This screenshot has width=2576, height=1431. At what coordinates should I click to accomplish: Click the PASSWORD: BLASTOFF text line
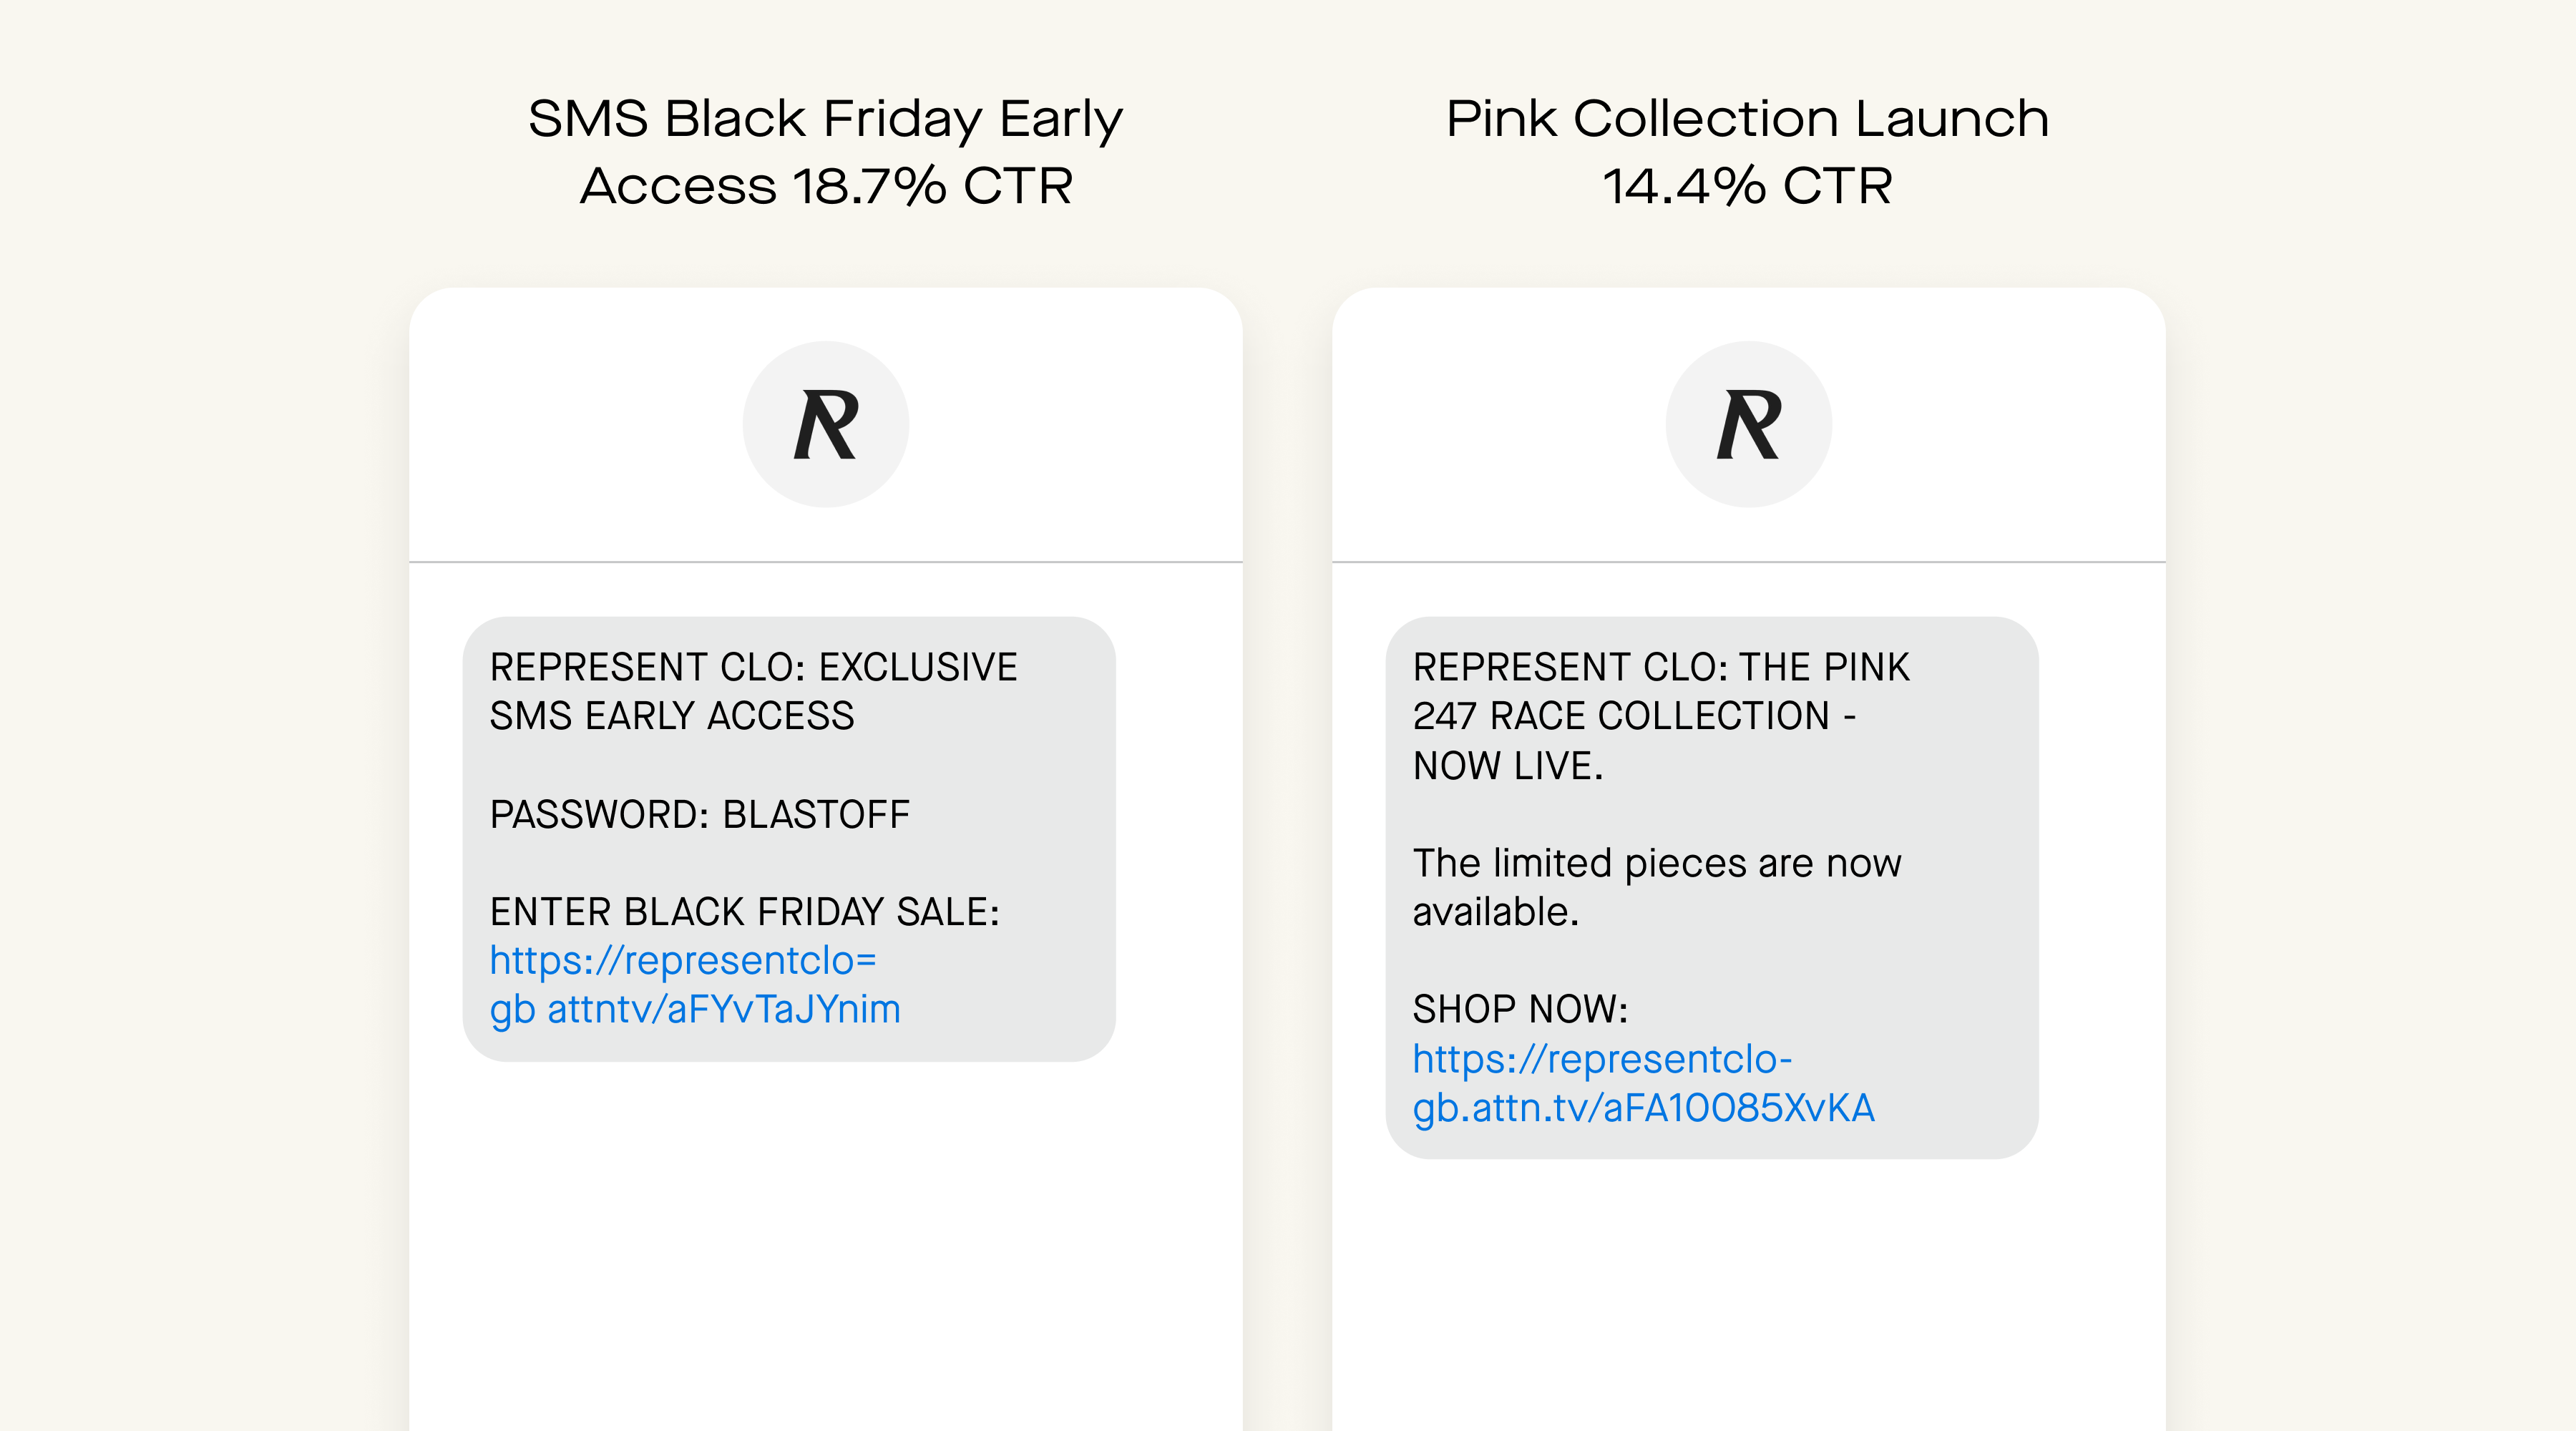(699, 815)
